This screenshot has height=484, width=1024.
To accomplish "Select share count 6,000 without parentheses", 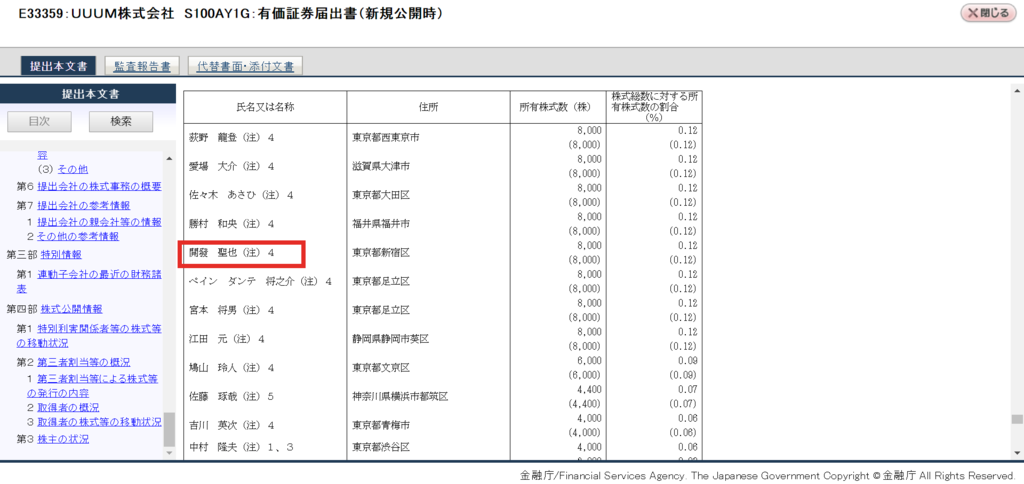I will pyautogui.click(x=590, y=361).
